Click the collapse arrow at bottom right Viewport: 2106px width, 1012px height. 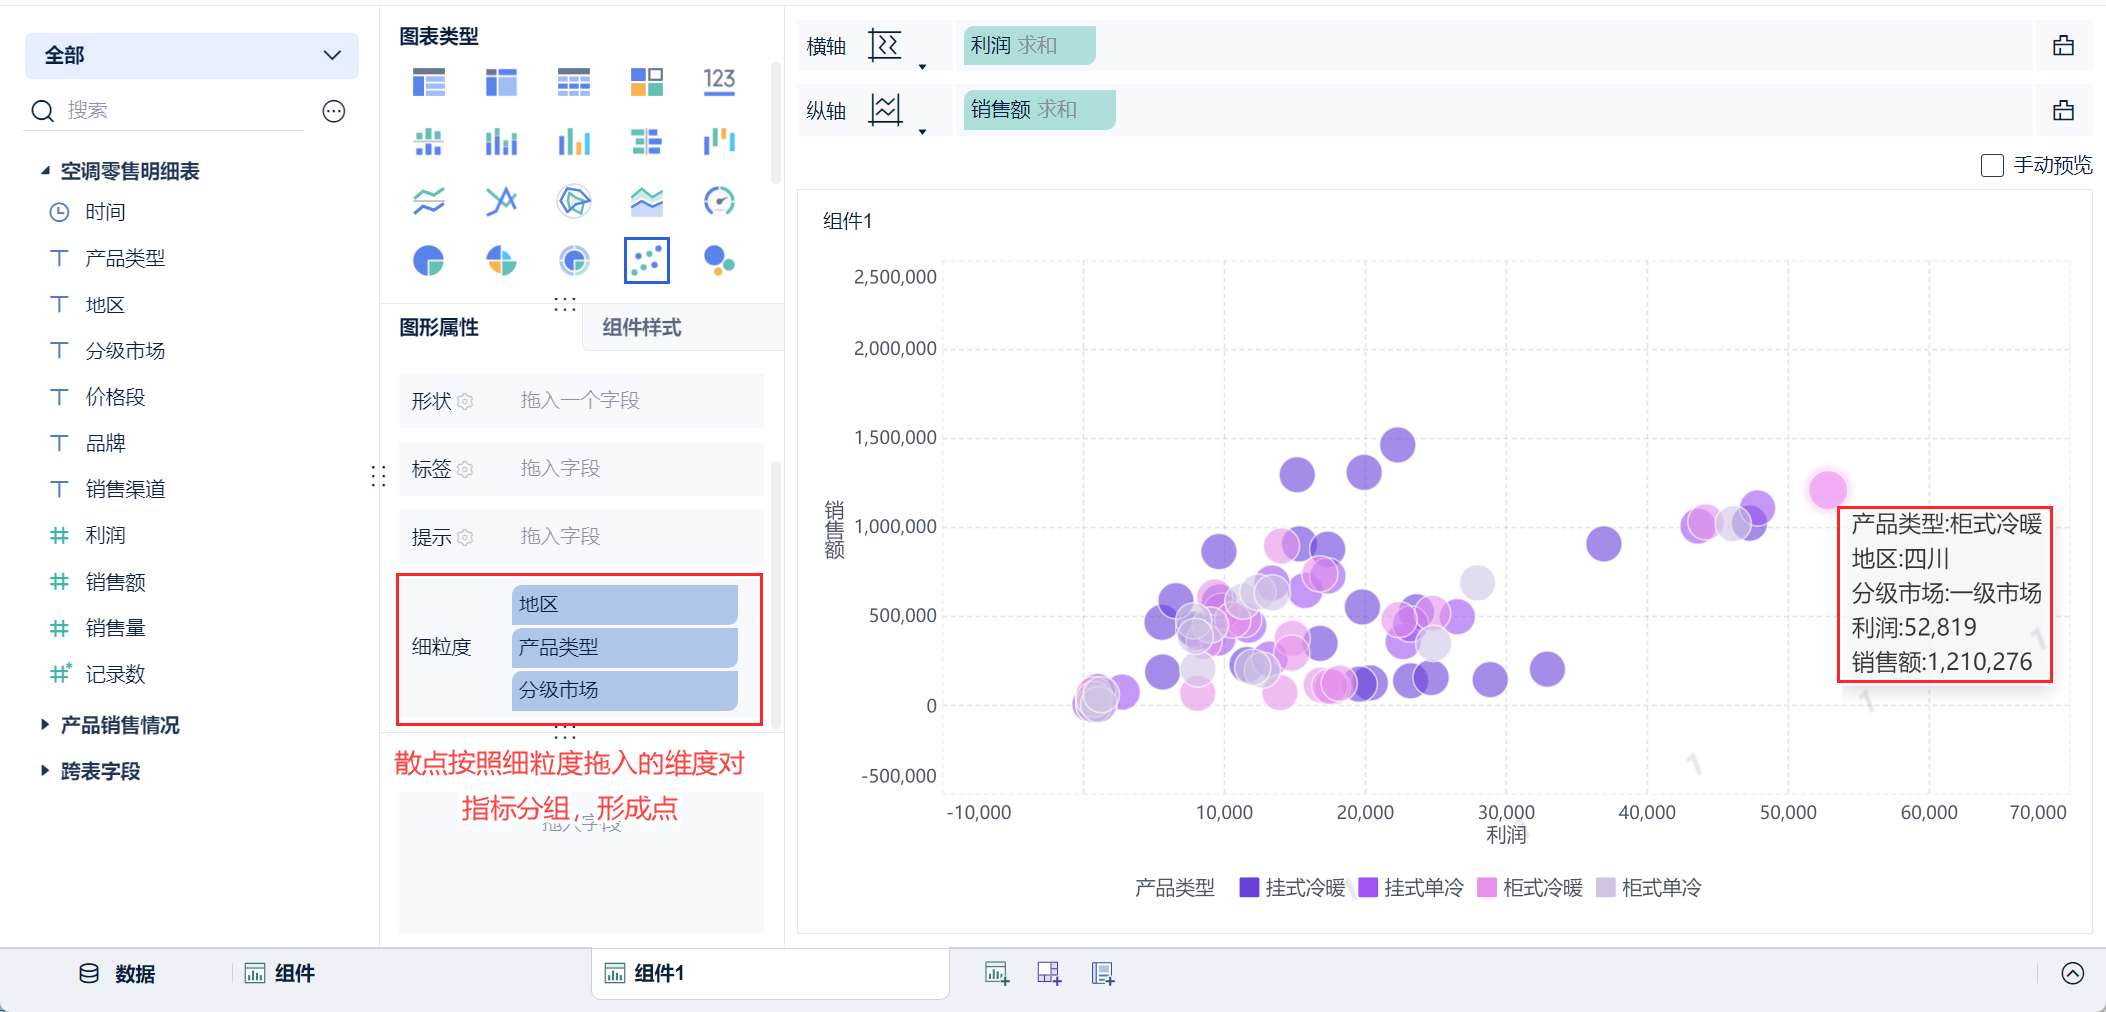click(2073, 973)
